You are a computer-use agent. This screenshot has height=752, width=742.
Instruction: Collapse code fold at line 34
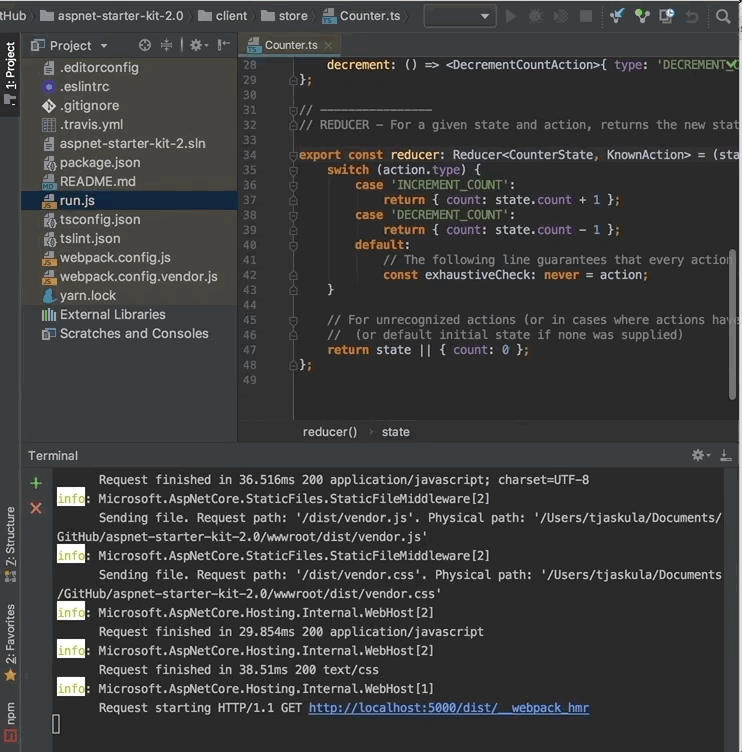293,155
